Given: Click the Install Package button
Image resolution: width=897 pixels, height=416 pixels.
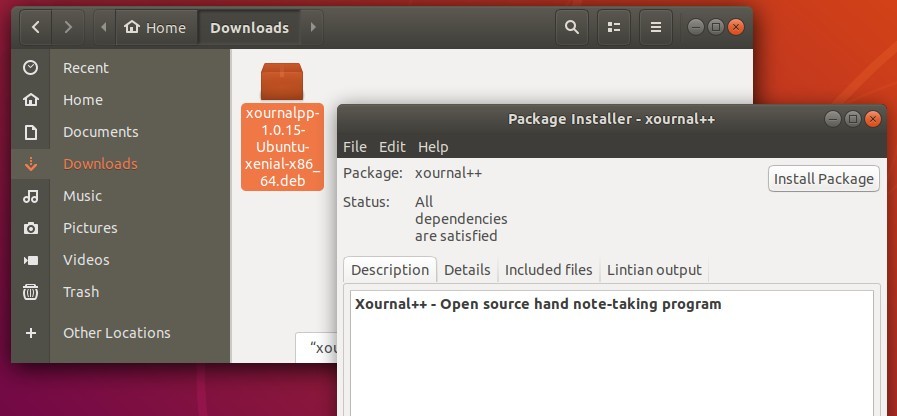Looking at the screenshot, I should coord(824,179).
